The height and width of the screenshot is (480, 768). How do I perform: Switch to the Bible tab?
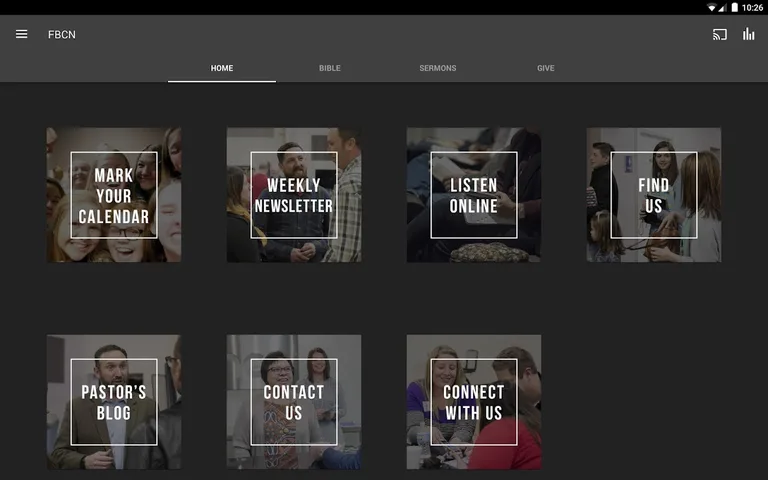pos(330,68)
